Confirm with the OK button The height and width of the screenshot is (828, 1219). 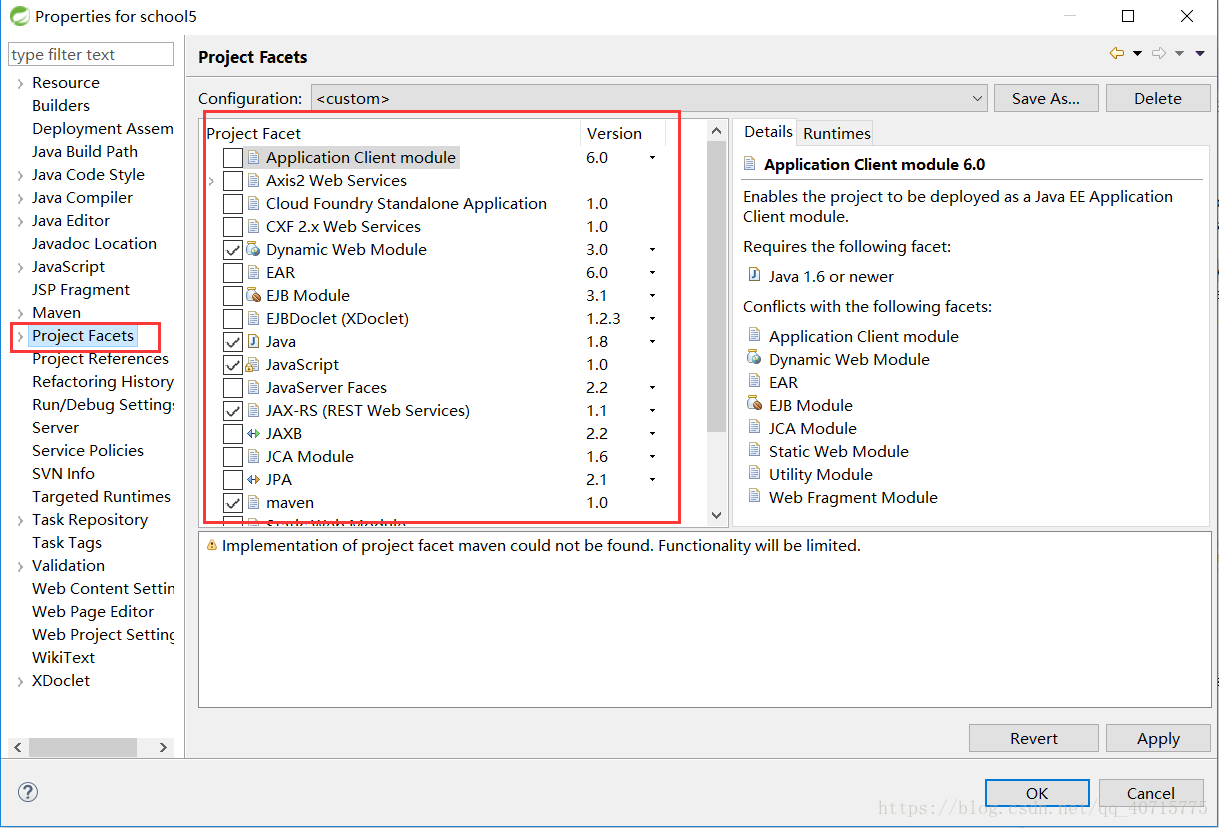(1037, 793)
